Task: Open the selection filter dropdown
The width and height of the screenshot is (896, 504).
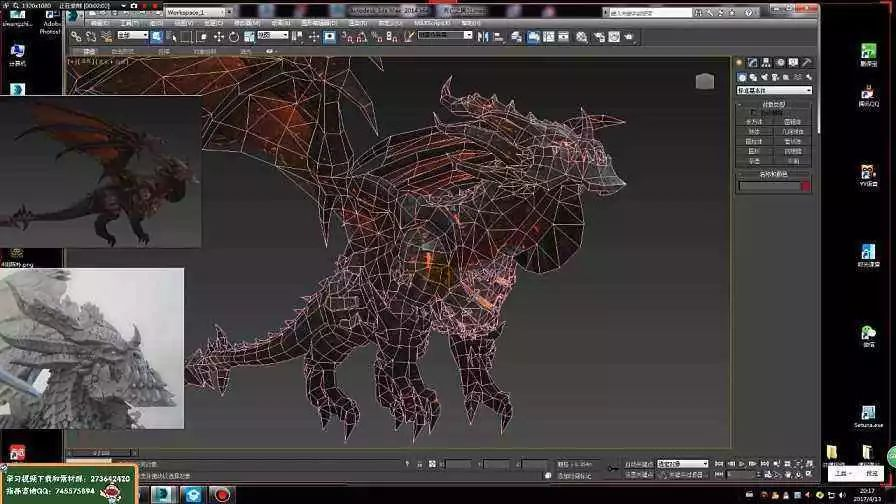Action: tap(133, 35)
